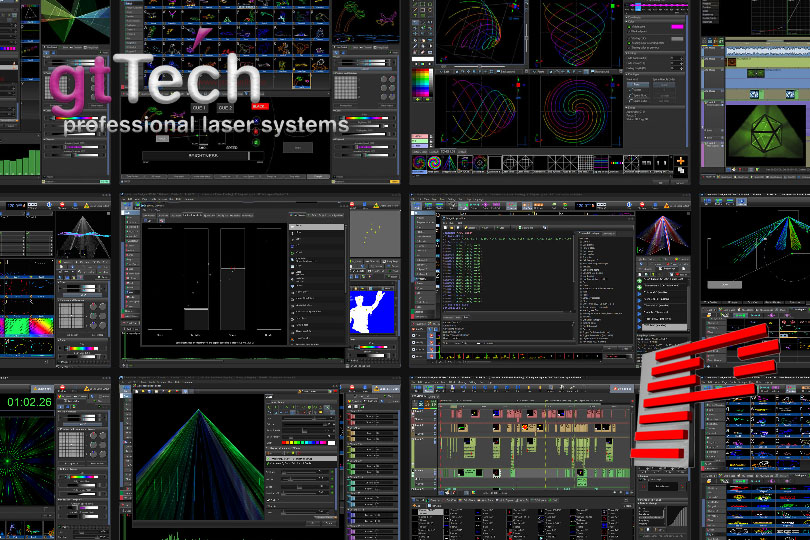The width and height of the screenshot is (810, 540).
Task: Click the orange plus icon in figure editor
Action: [x=680, y=161]
